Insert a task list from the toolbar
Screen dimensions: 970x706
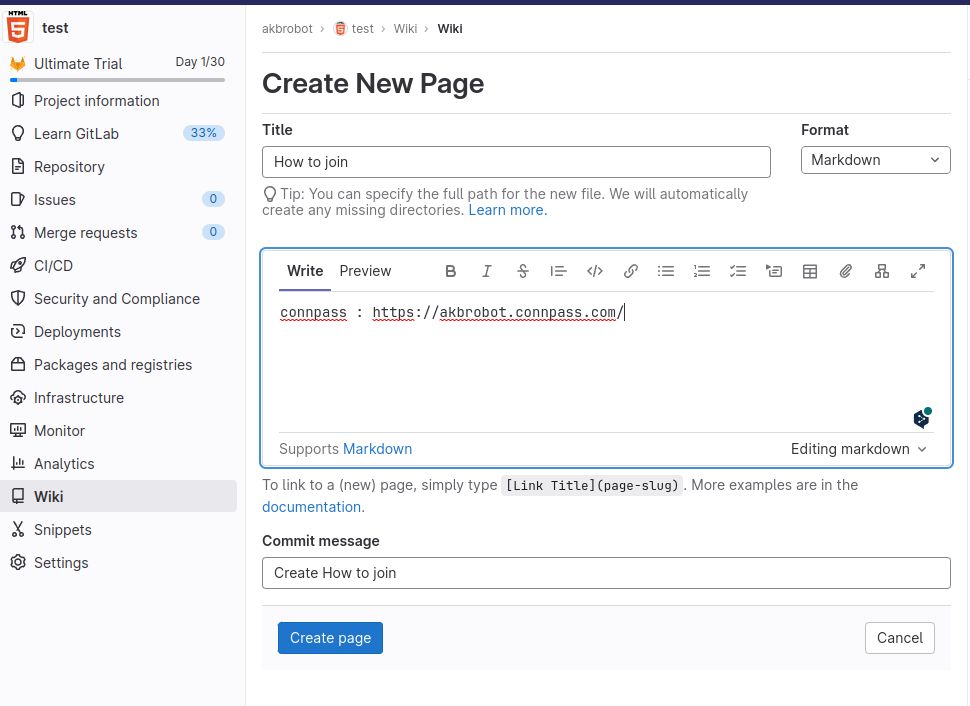[738, 271]
